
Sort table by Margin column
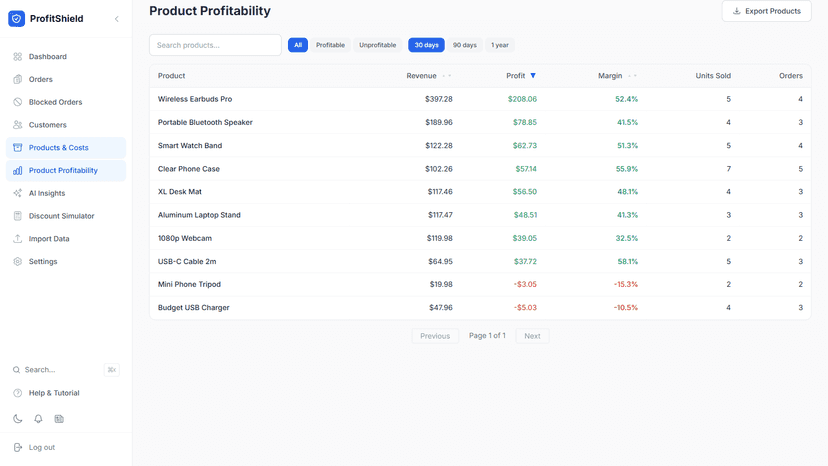pyautogui.click(x=617, y=76)
